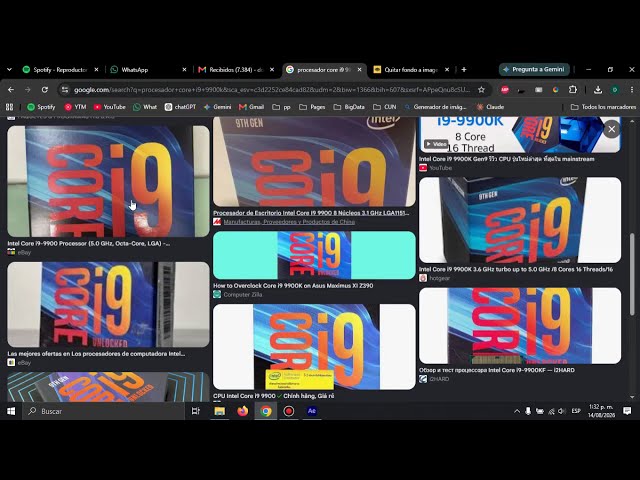Click the Manufacturas, Proveedores source link
This screenshot has width=640, height=480.
point(289,222)
